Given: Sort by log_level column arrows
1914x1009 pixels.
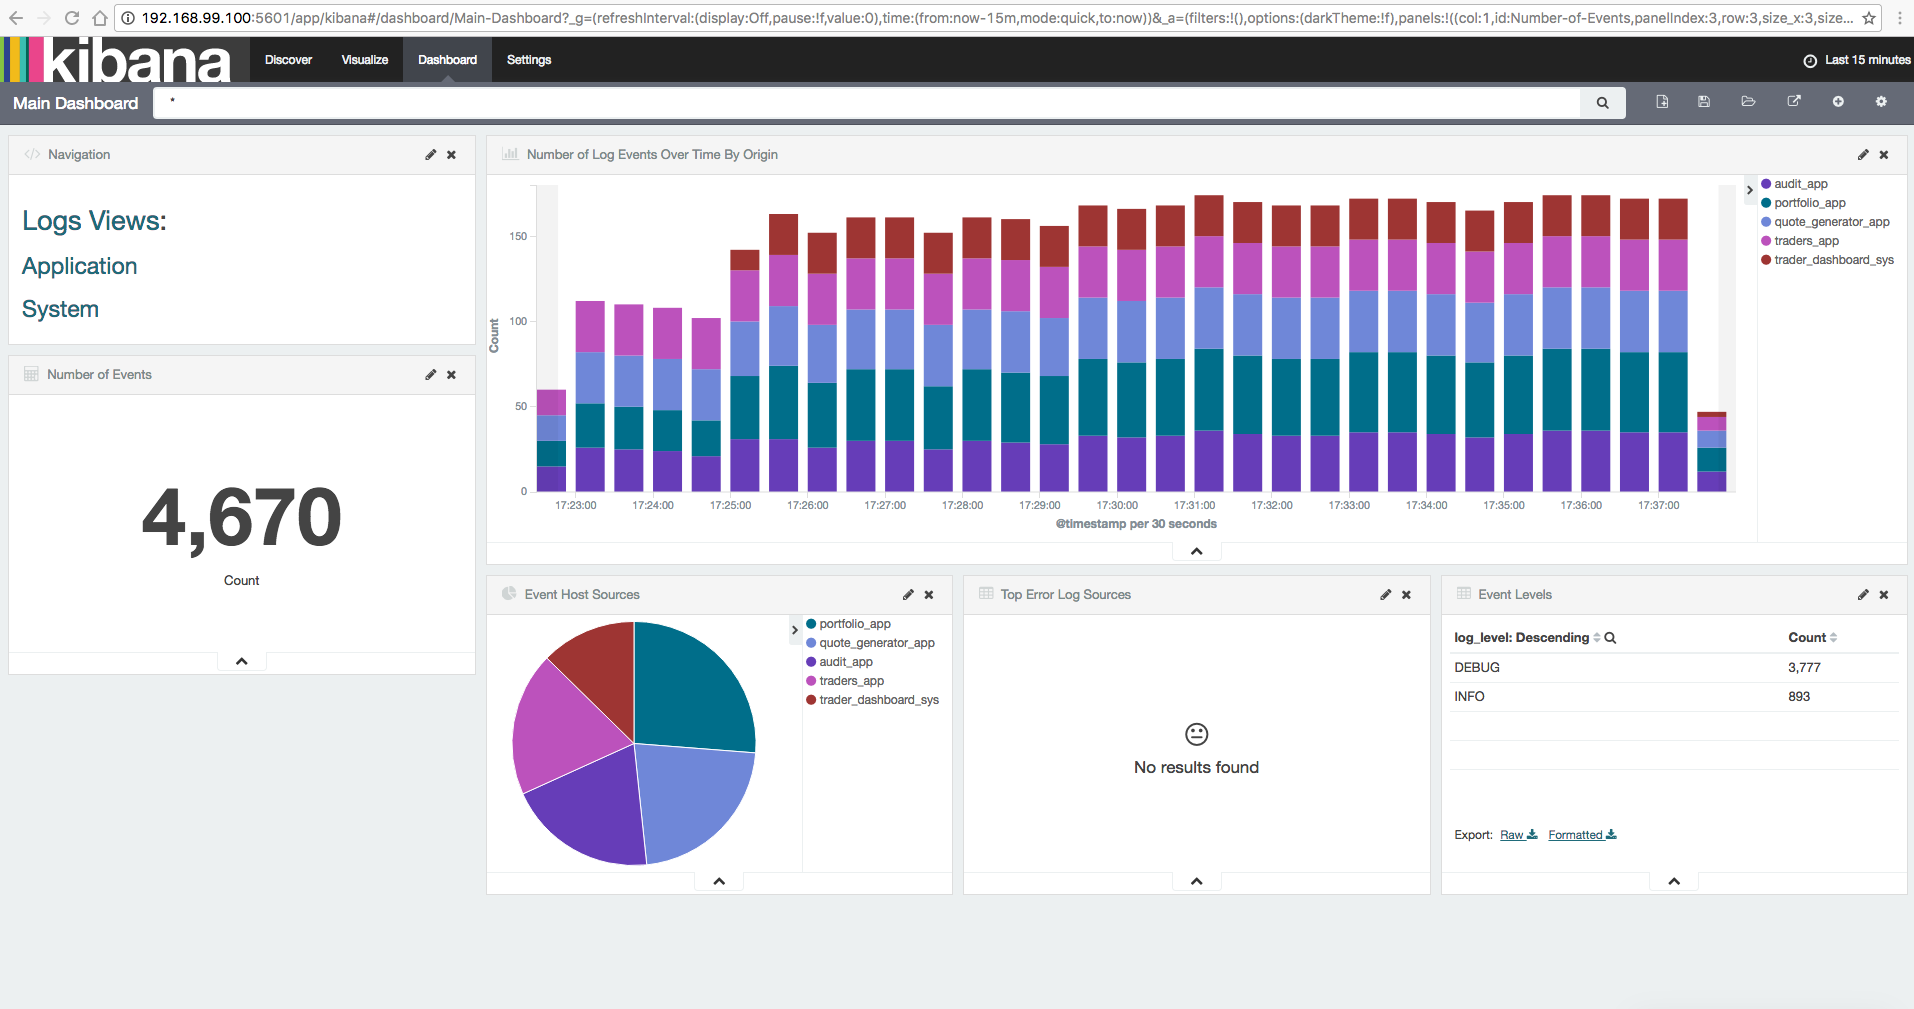Looking at the screenshot, I should [1596, 638].
